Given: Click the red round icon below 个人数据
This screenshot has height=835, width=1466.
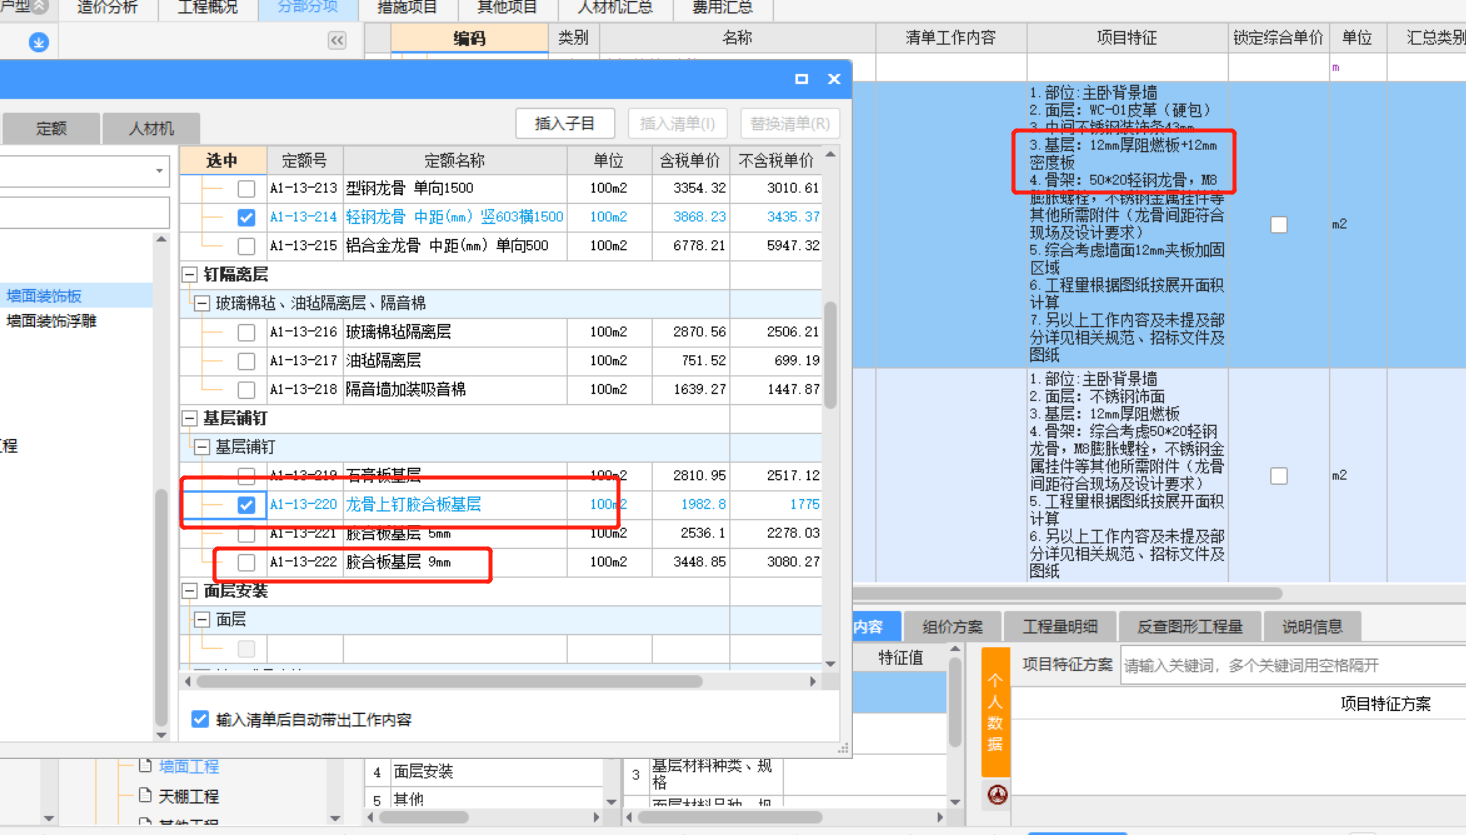Looking at the screenshot, I should coord(997,795).
